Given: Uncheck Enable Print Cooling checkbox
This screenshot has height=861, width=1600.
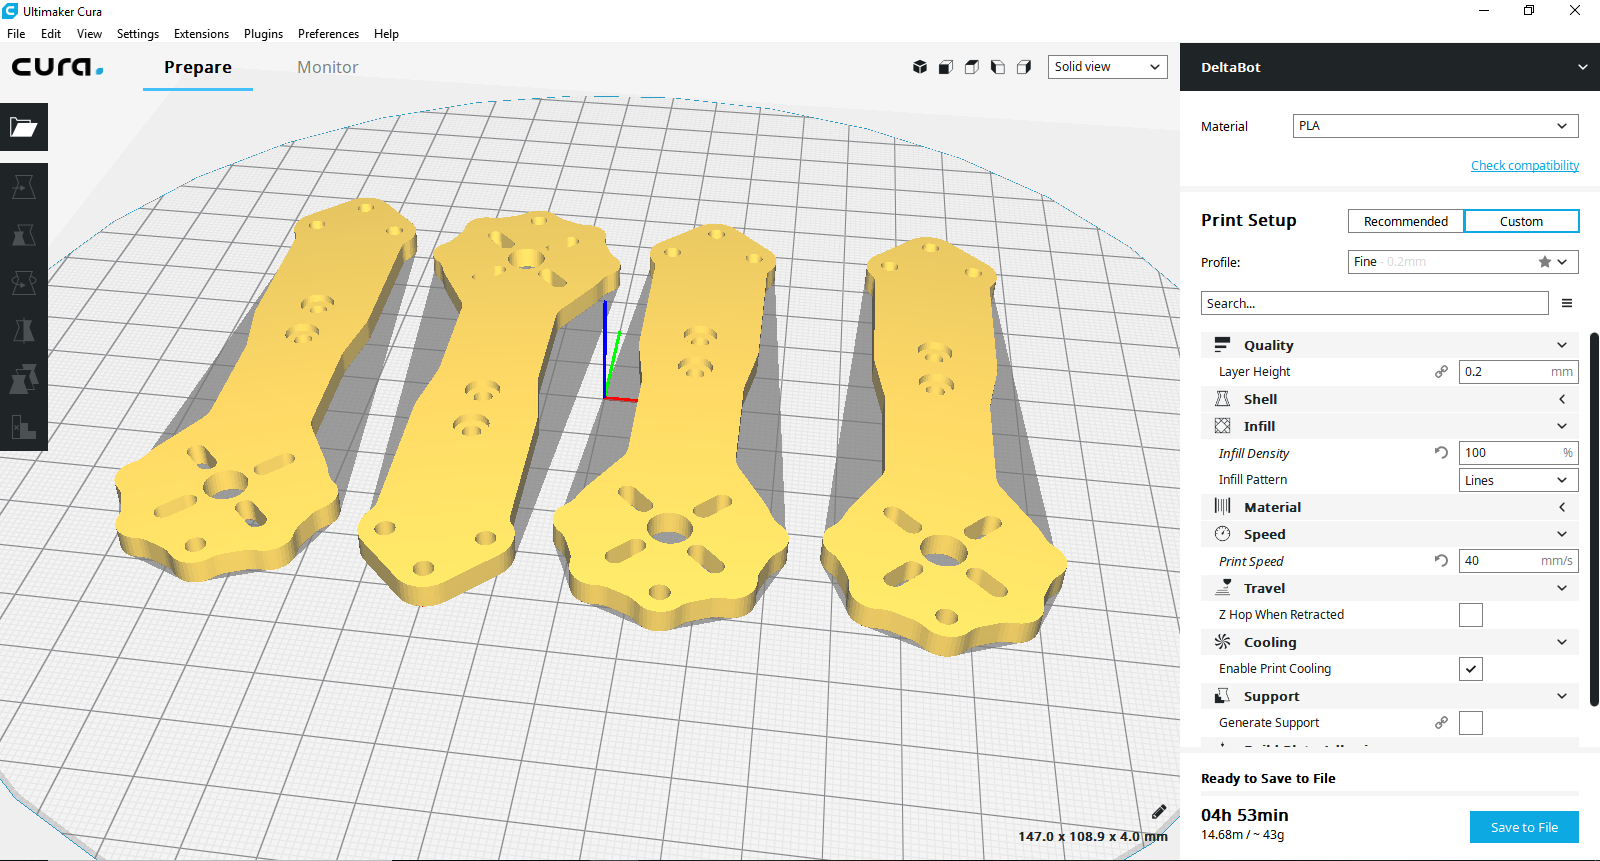Looking at the screenshot, I should [1471, 669].
